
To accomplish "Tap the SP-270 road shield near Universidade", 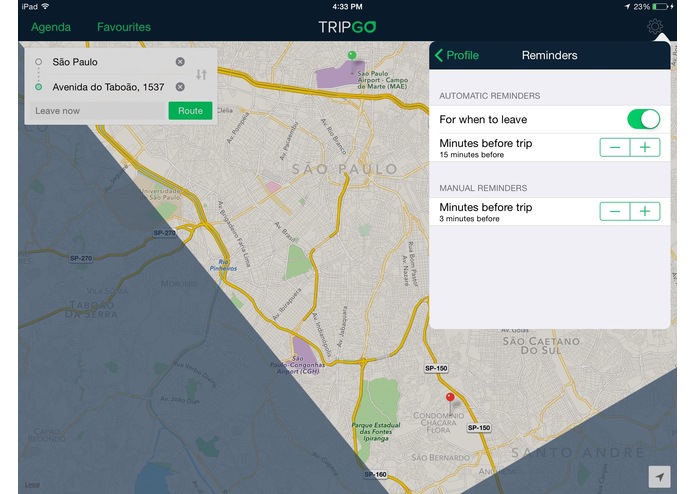I will [164, 233].
